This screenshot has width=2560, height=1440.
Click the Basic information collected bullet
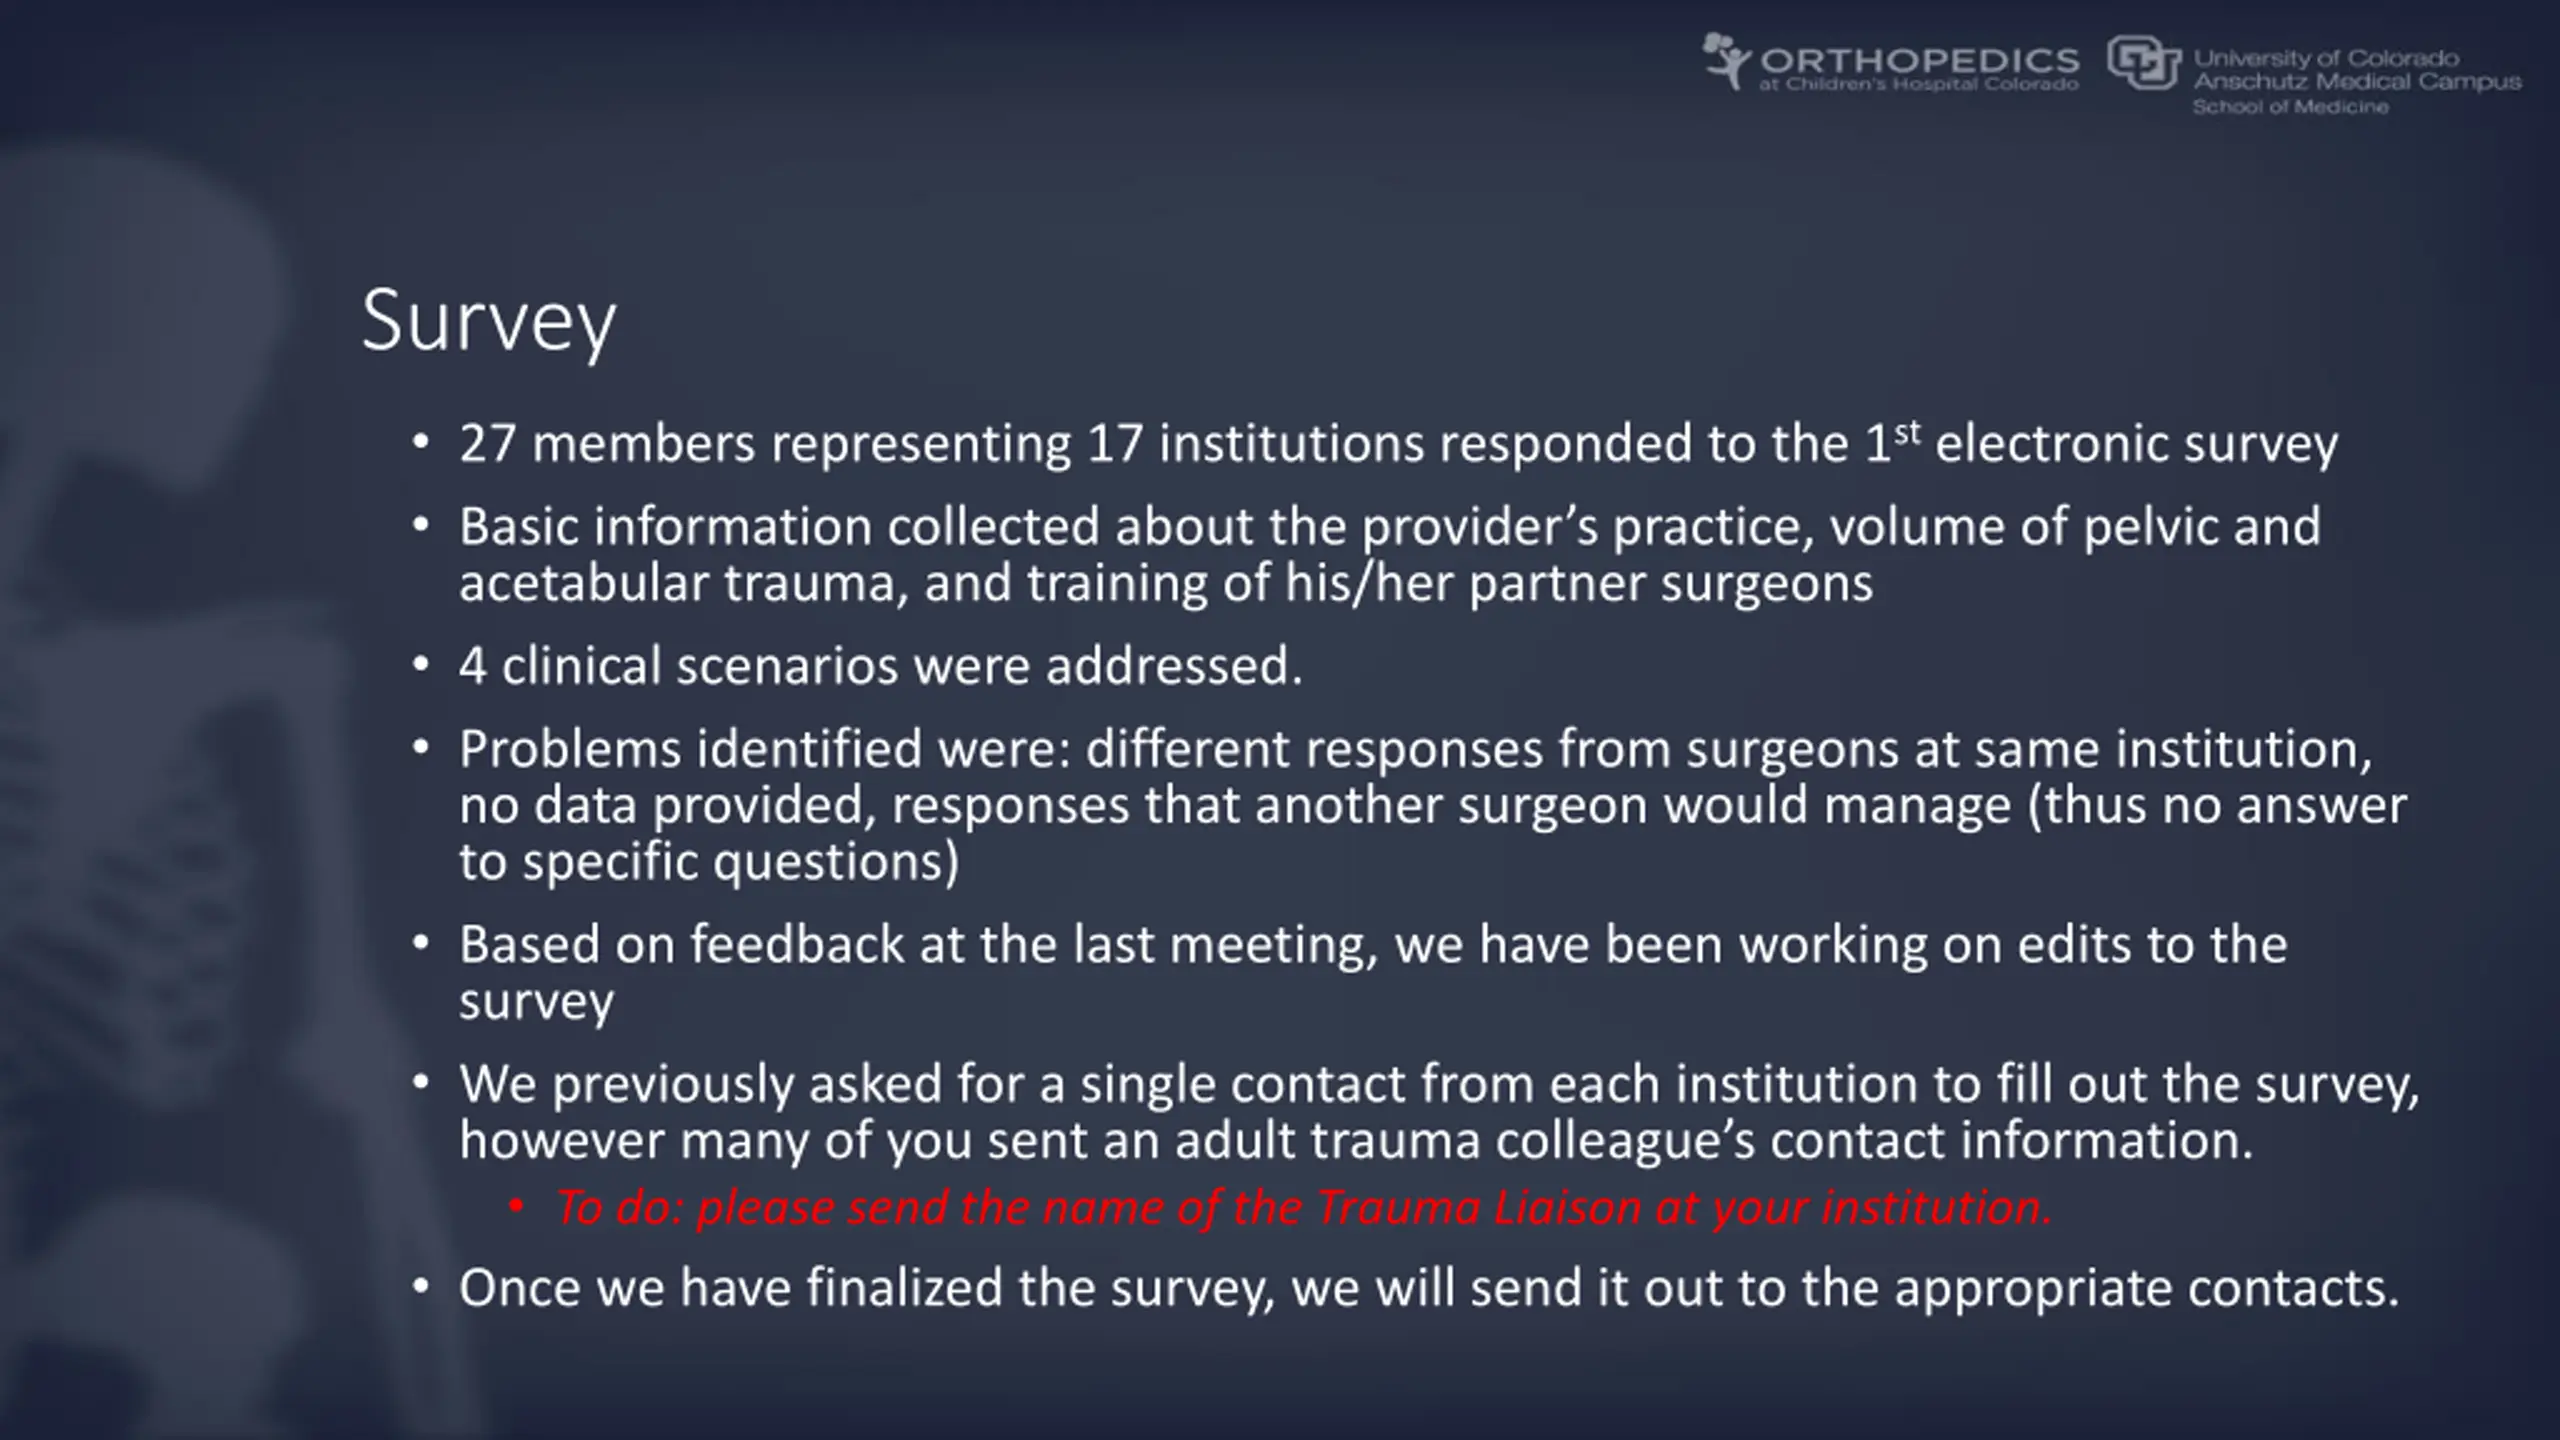[x=1389, y=554]
